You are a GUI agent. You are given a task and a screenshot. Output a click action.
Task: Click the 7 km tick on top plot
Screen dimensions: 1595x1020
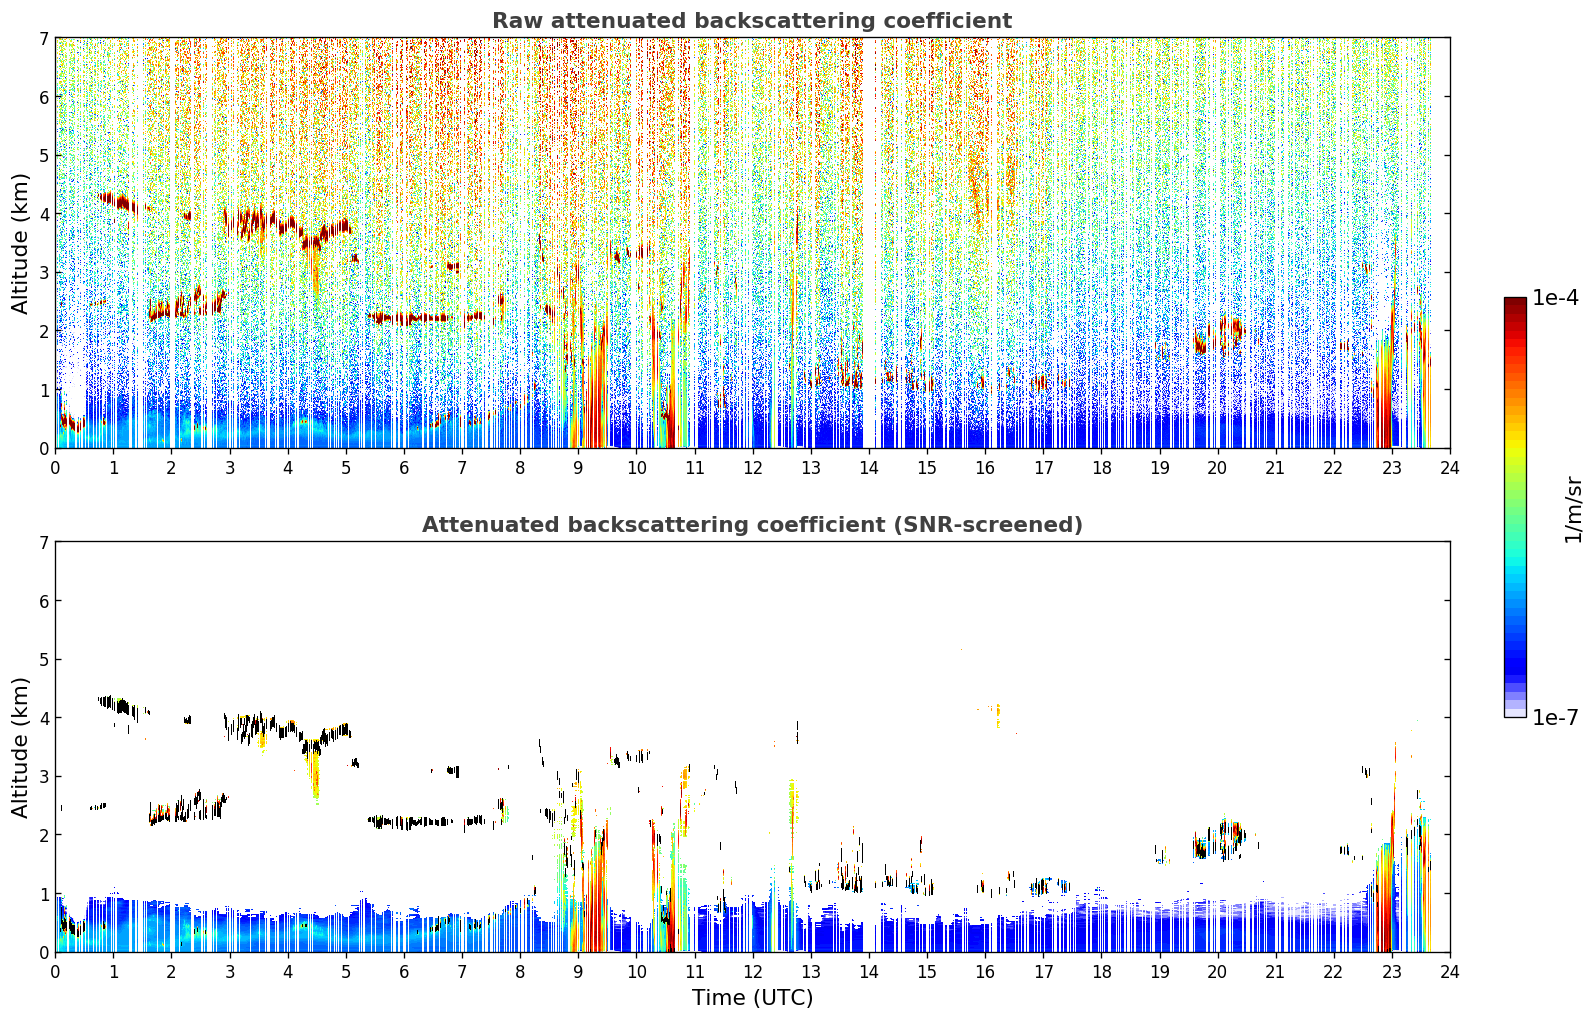(44, 38)
